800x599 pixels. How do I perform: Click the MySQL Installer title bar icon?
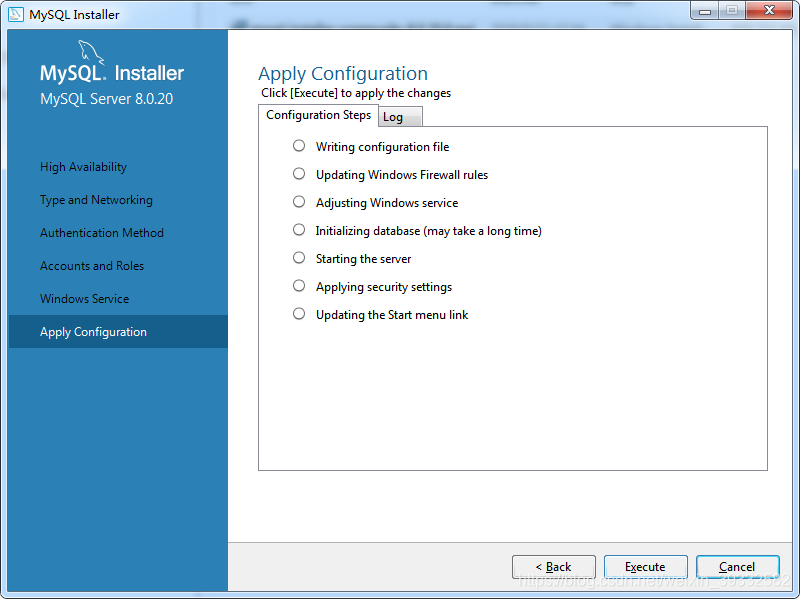[16, 14]
